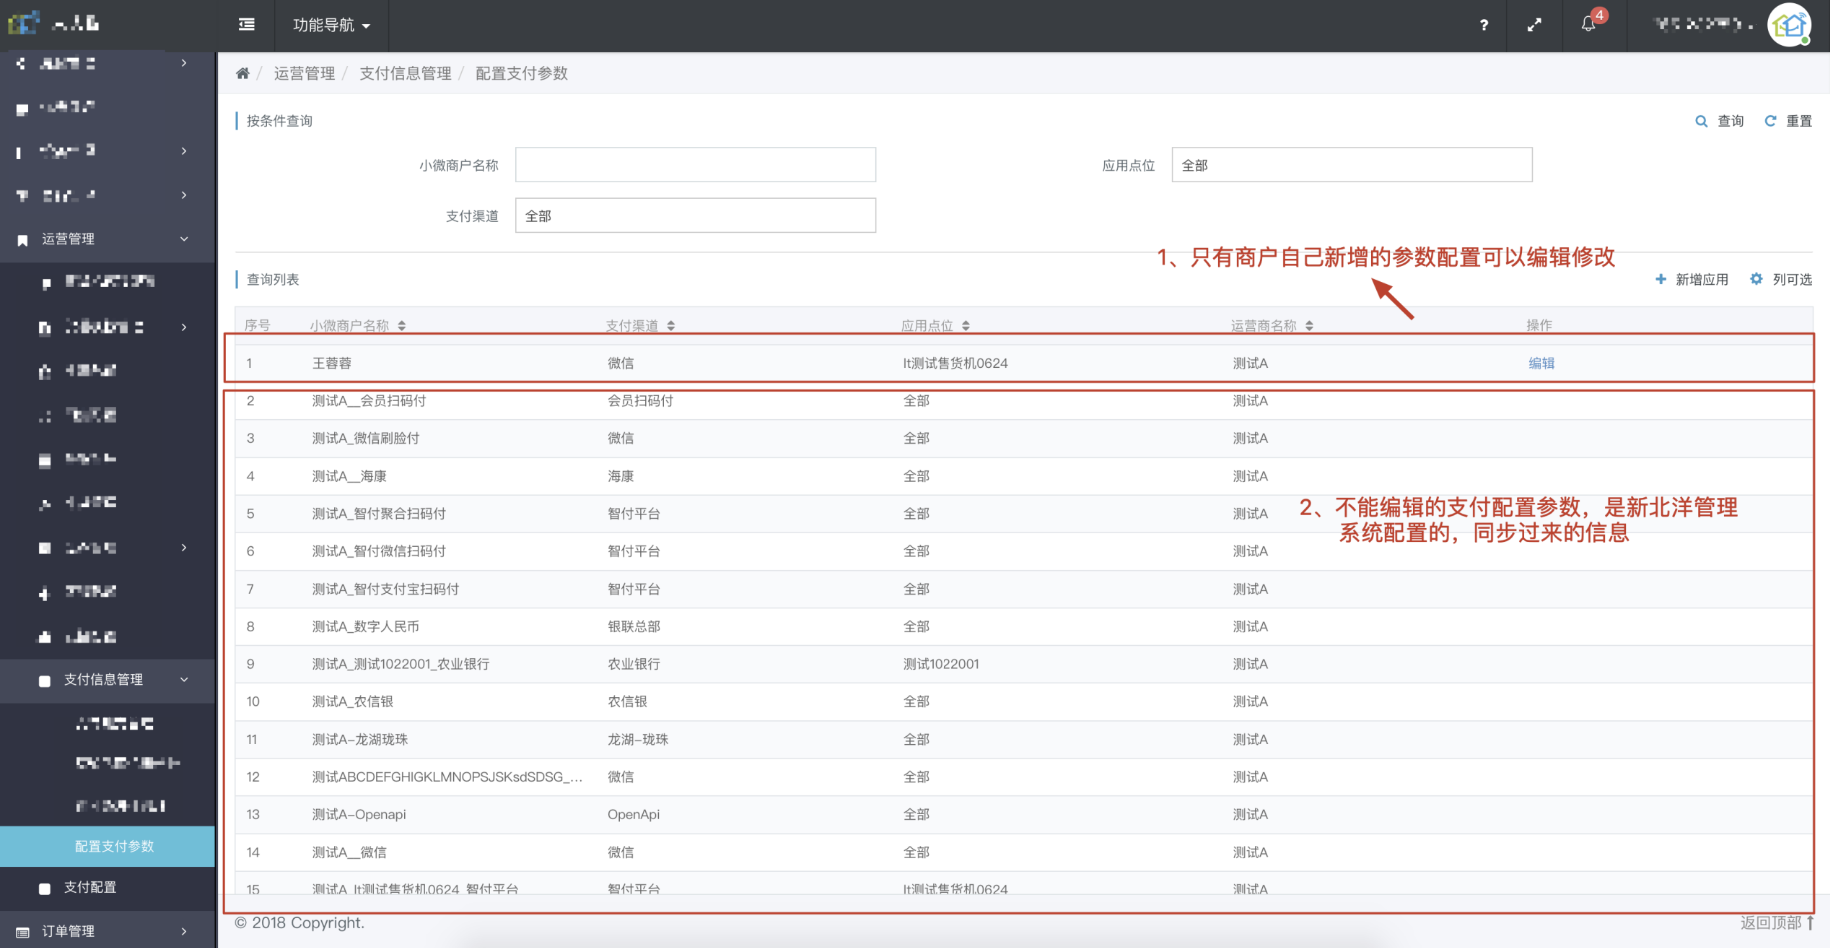1830x948 pixels.
Task: Toggle the sidebar hamburger menu icon
Action: [x=247, y=25]
